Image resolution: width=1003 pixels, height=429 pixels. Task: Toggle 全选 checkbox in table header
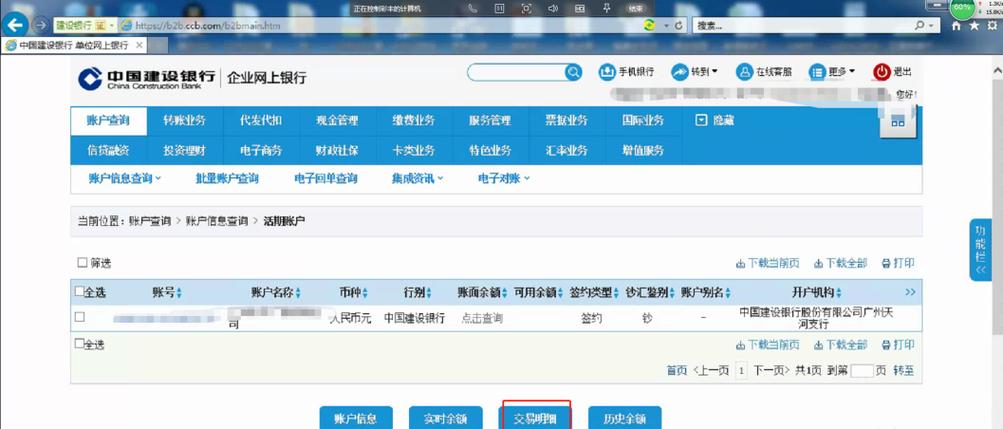(79, 292)
